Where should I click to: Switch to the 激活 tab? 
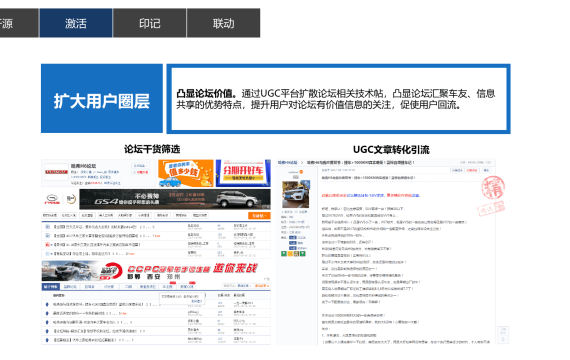click(x=76, y=23)
